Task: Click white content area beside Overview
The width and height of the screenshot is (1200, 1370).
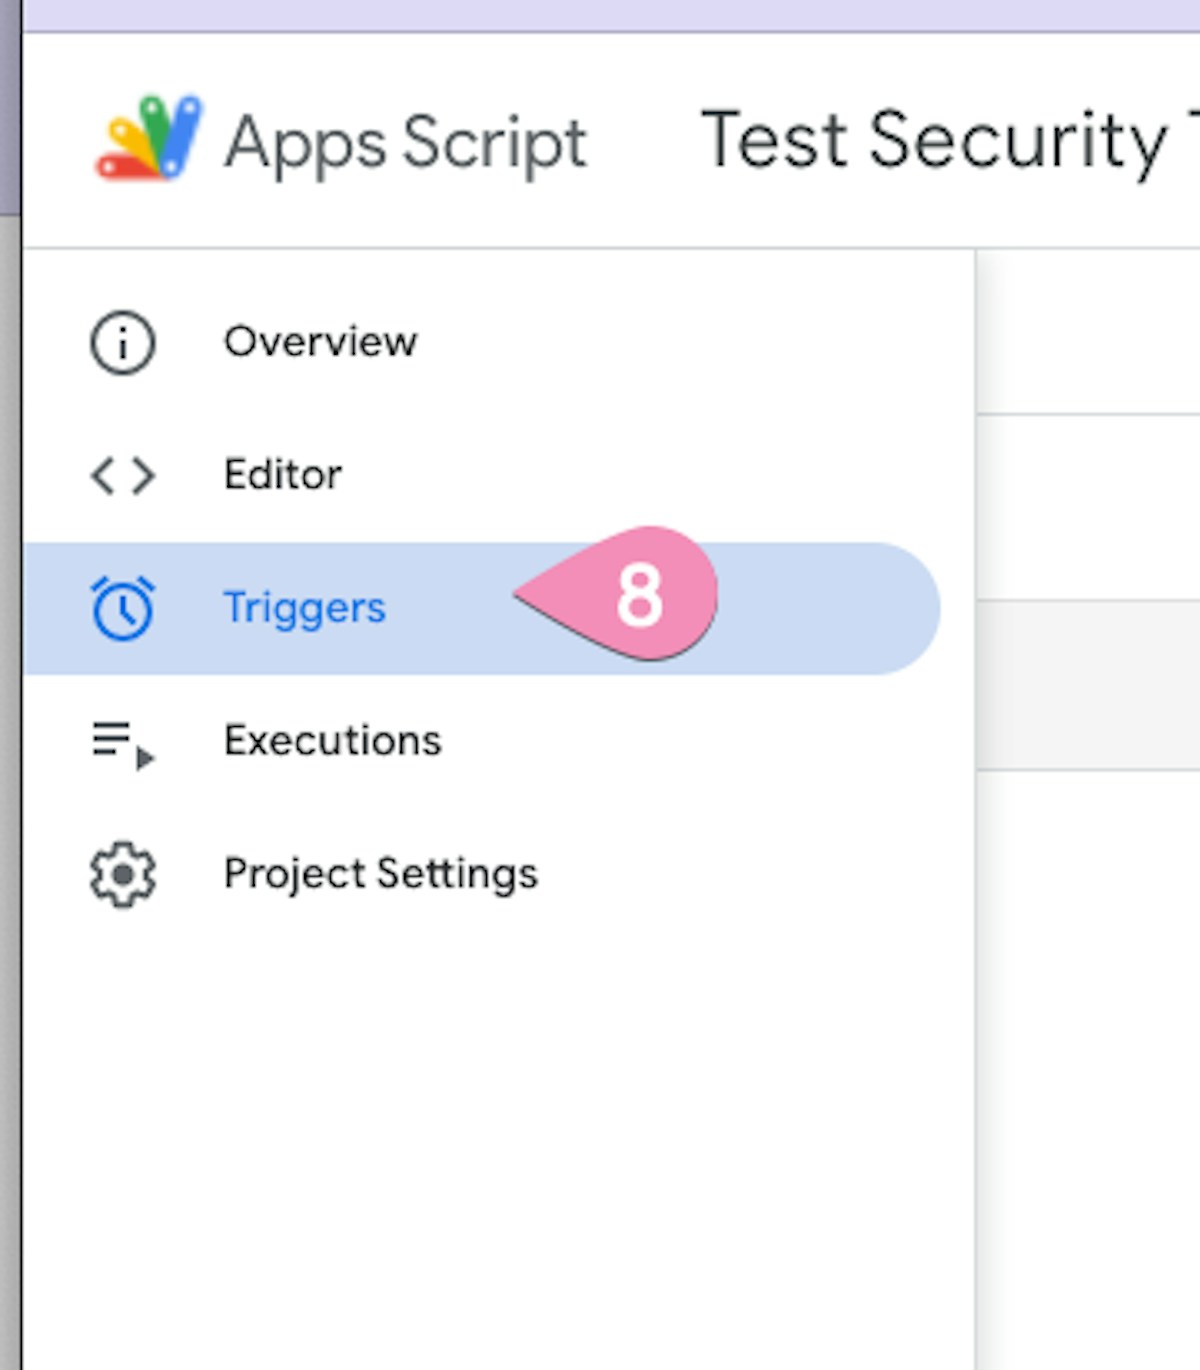Action: [1090, 332]
